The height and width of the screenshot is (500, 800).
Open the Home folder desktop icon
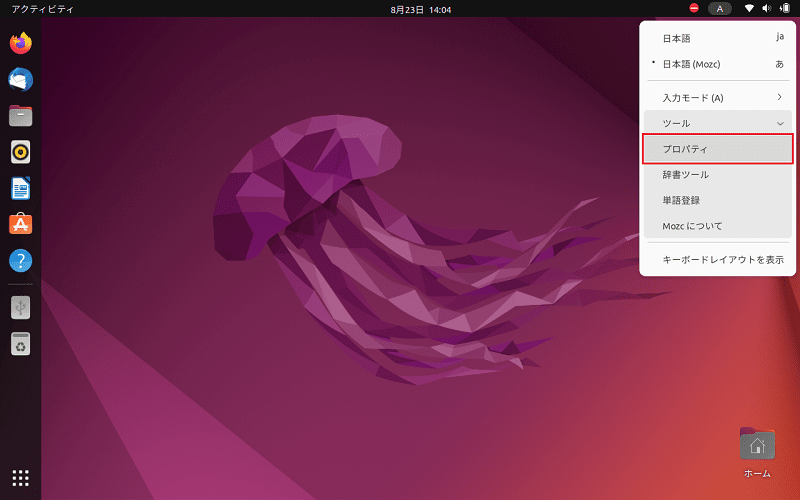757,453
